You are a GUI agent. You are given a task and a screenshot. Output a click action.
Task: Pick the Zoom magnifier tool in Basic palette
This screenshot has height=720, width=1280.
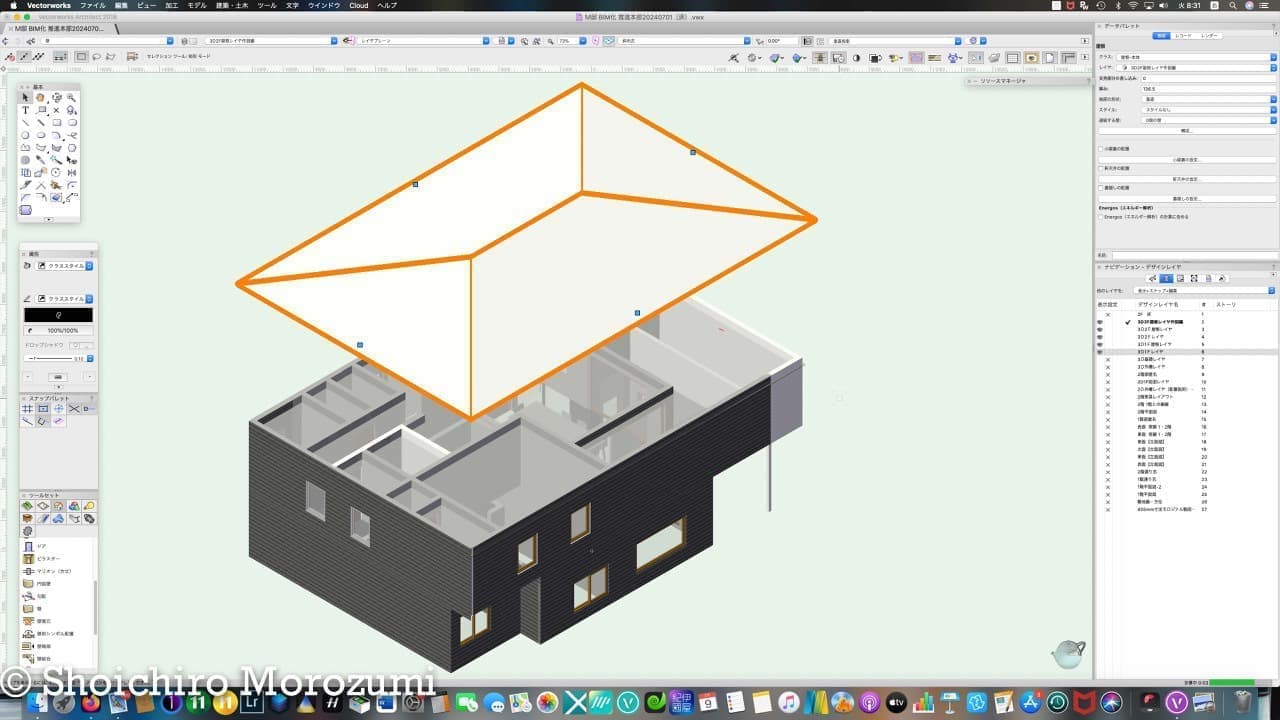pos(72,98)
